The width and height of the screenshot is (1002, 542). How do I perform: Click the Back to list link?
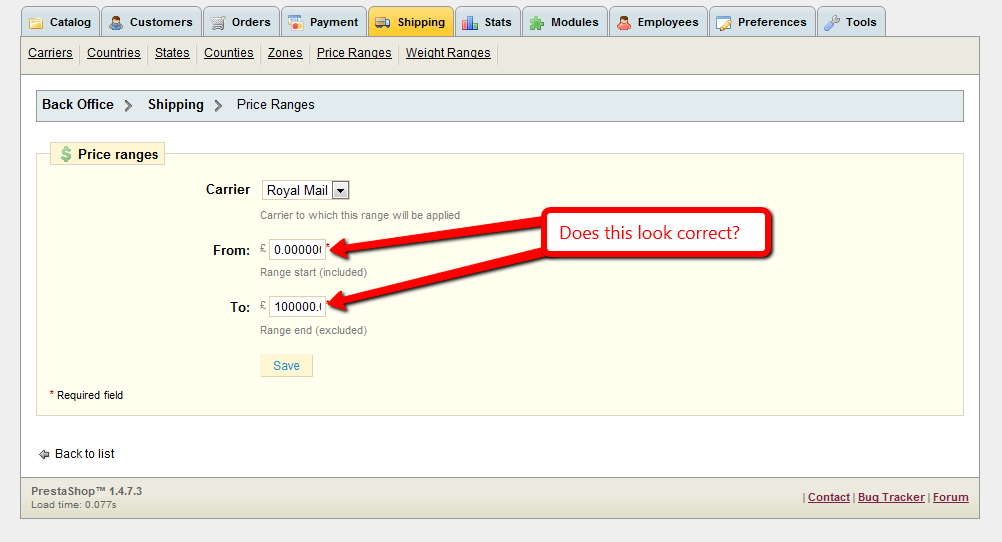[84, 454]
